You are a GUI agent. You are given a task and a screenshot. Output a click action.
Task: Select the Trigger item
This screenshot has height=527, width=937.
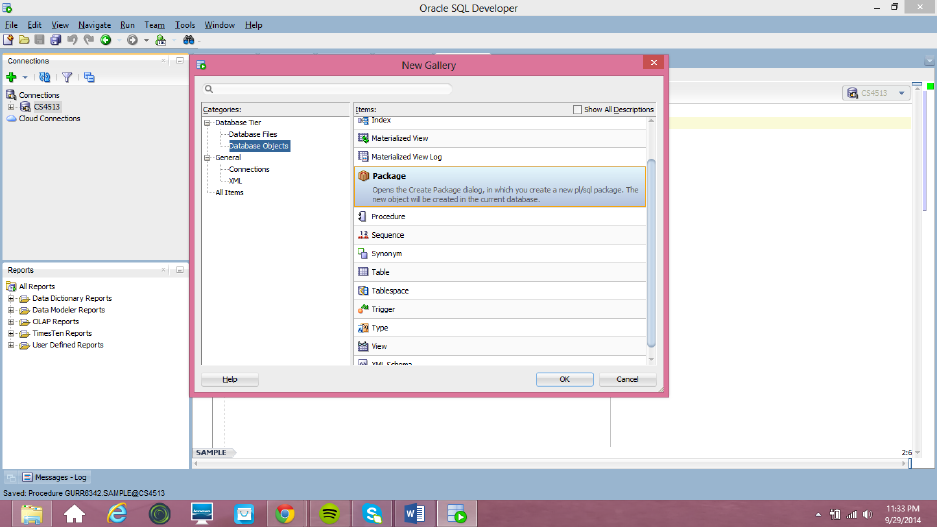click(x=500, y=310)
